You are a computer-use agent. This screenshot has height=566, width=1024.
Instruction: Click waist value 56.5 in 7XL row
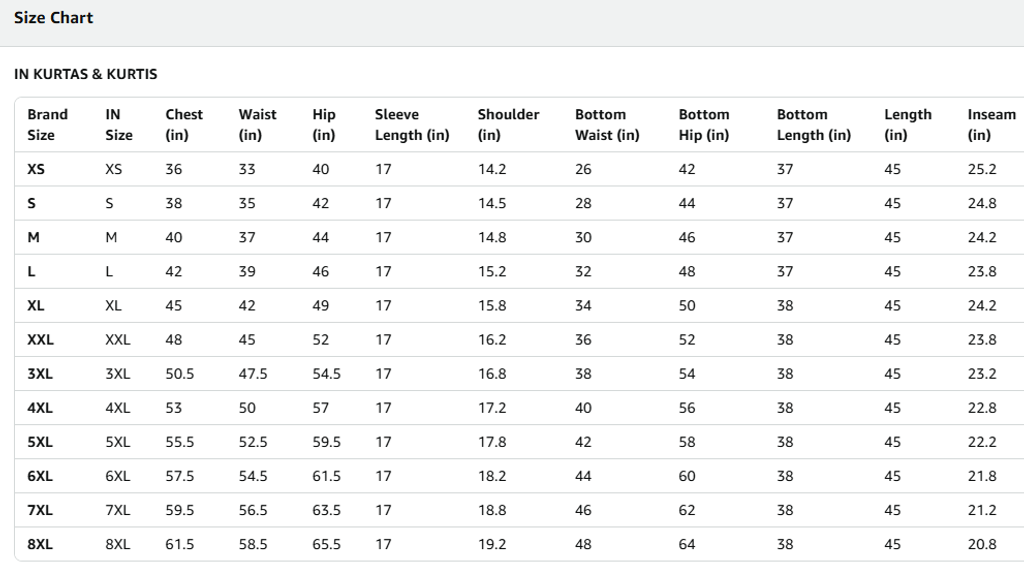[x=253, y=510]
